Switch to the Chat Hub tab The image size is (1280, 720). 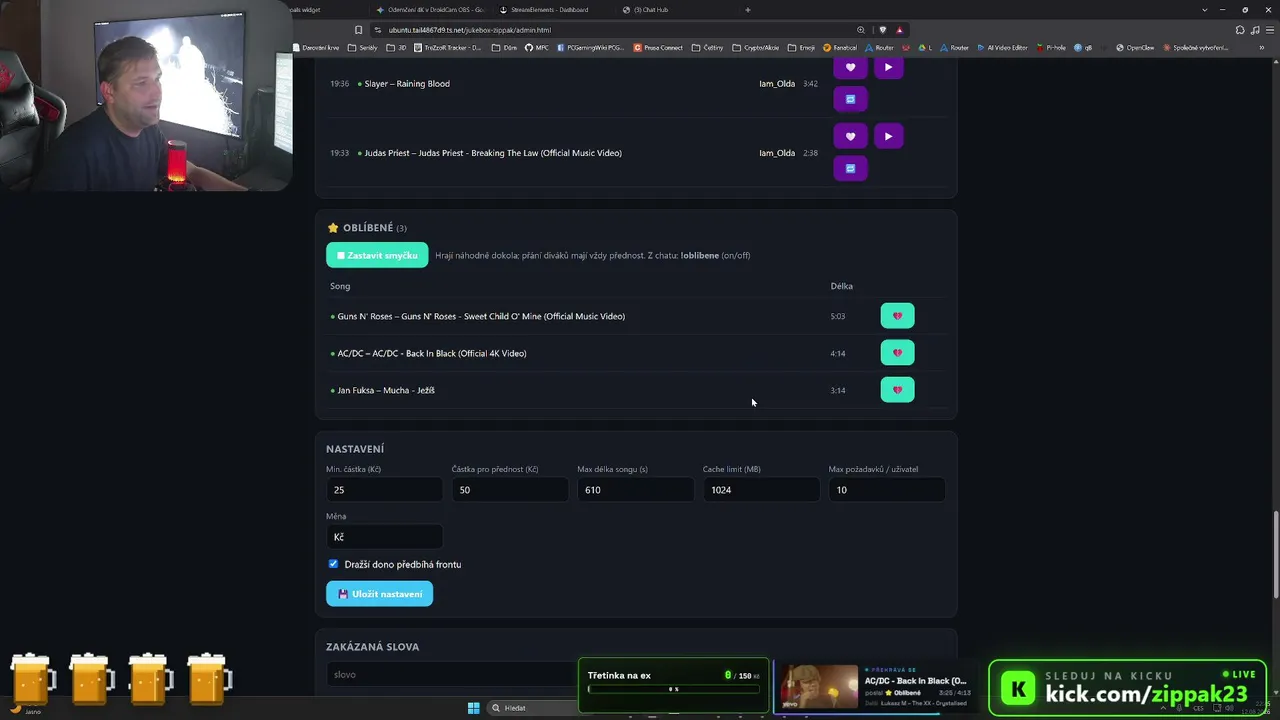click(651, 10)
